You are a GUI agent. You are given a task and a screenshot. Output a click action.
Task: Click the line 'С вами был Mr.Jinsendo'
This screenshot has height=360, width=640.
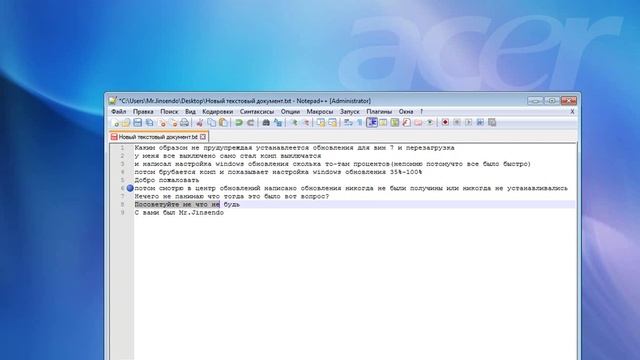click(x=179, y=213)
